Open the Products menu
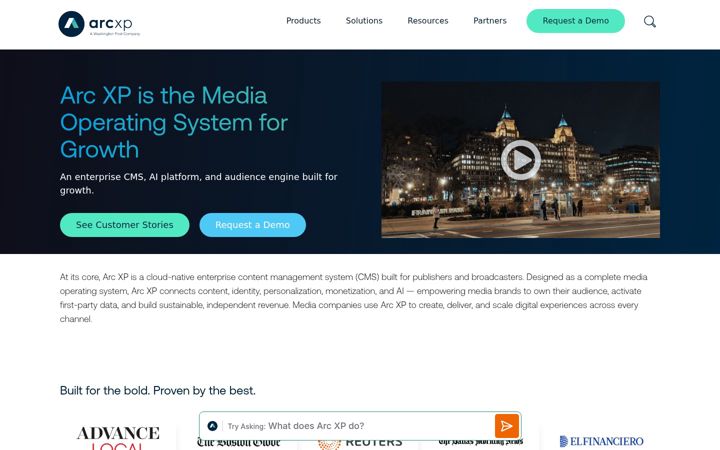Image resolution: width=720 pixels, height=450 pixels. point(303,21)
